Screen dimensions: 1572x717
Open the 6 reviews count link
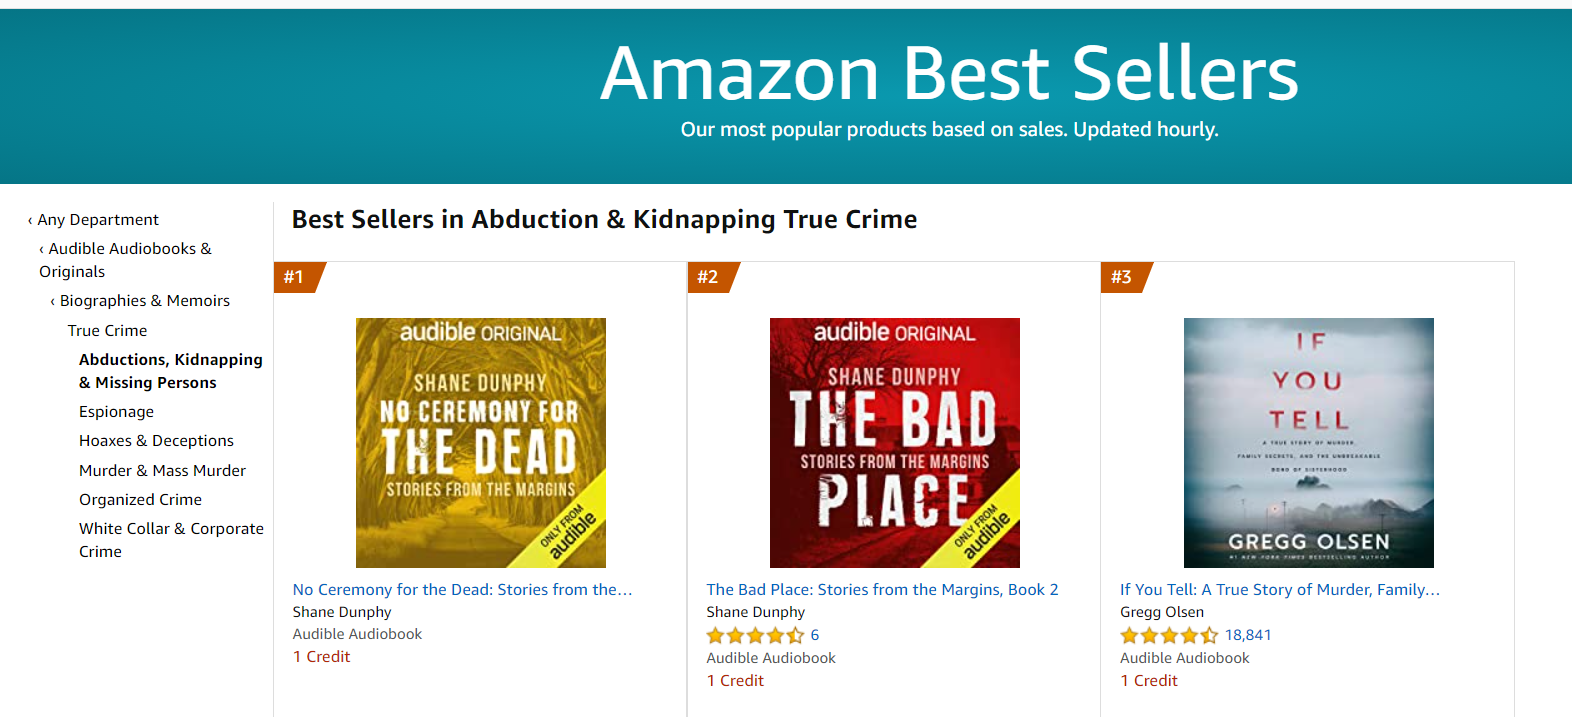[815, 635]
